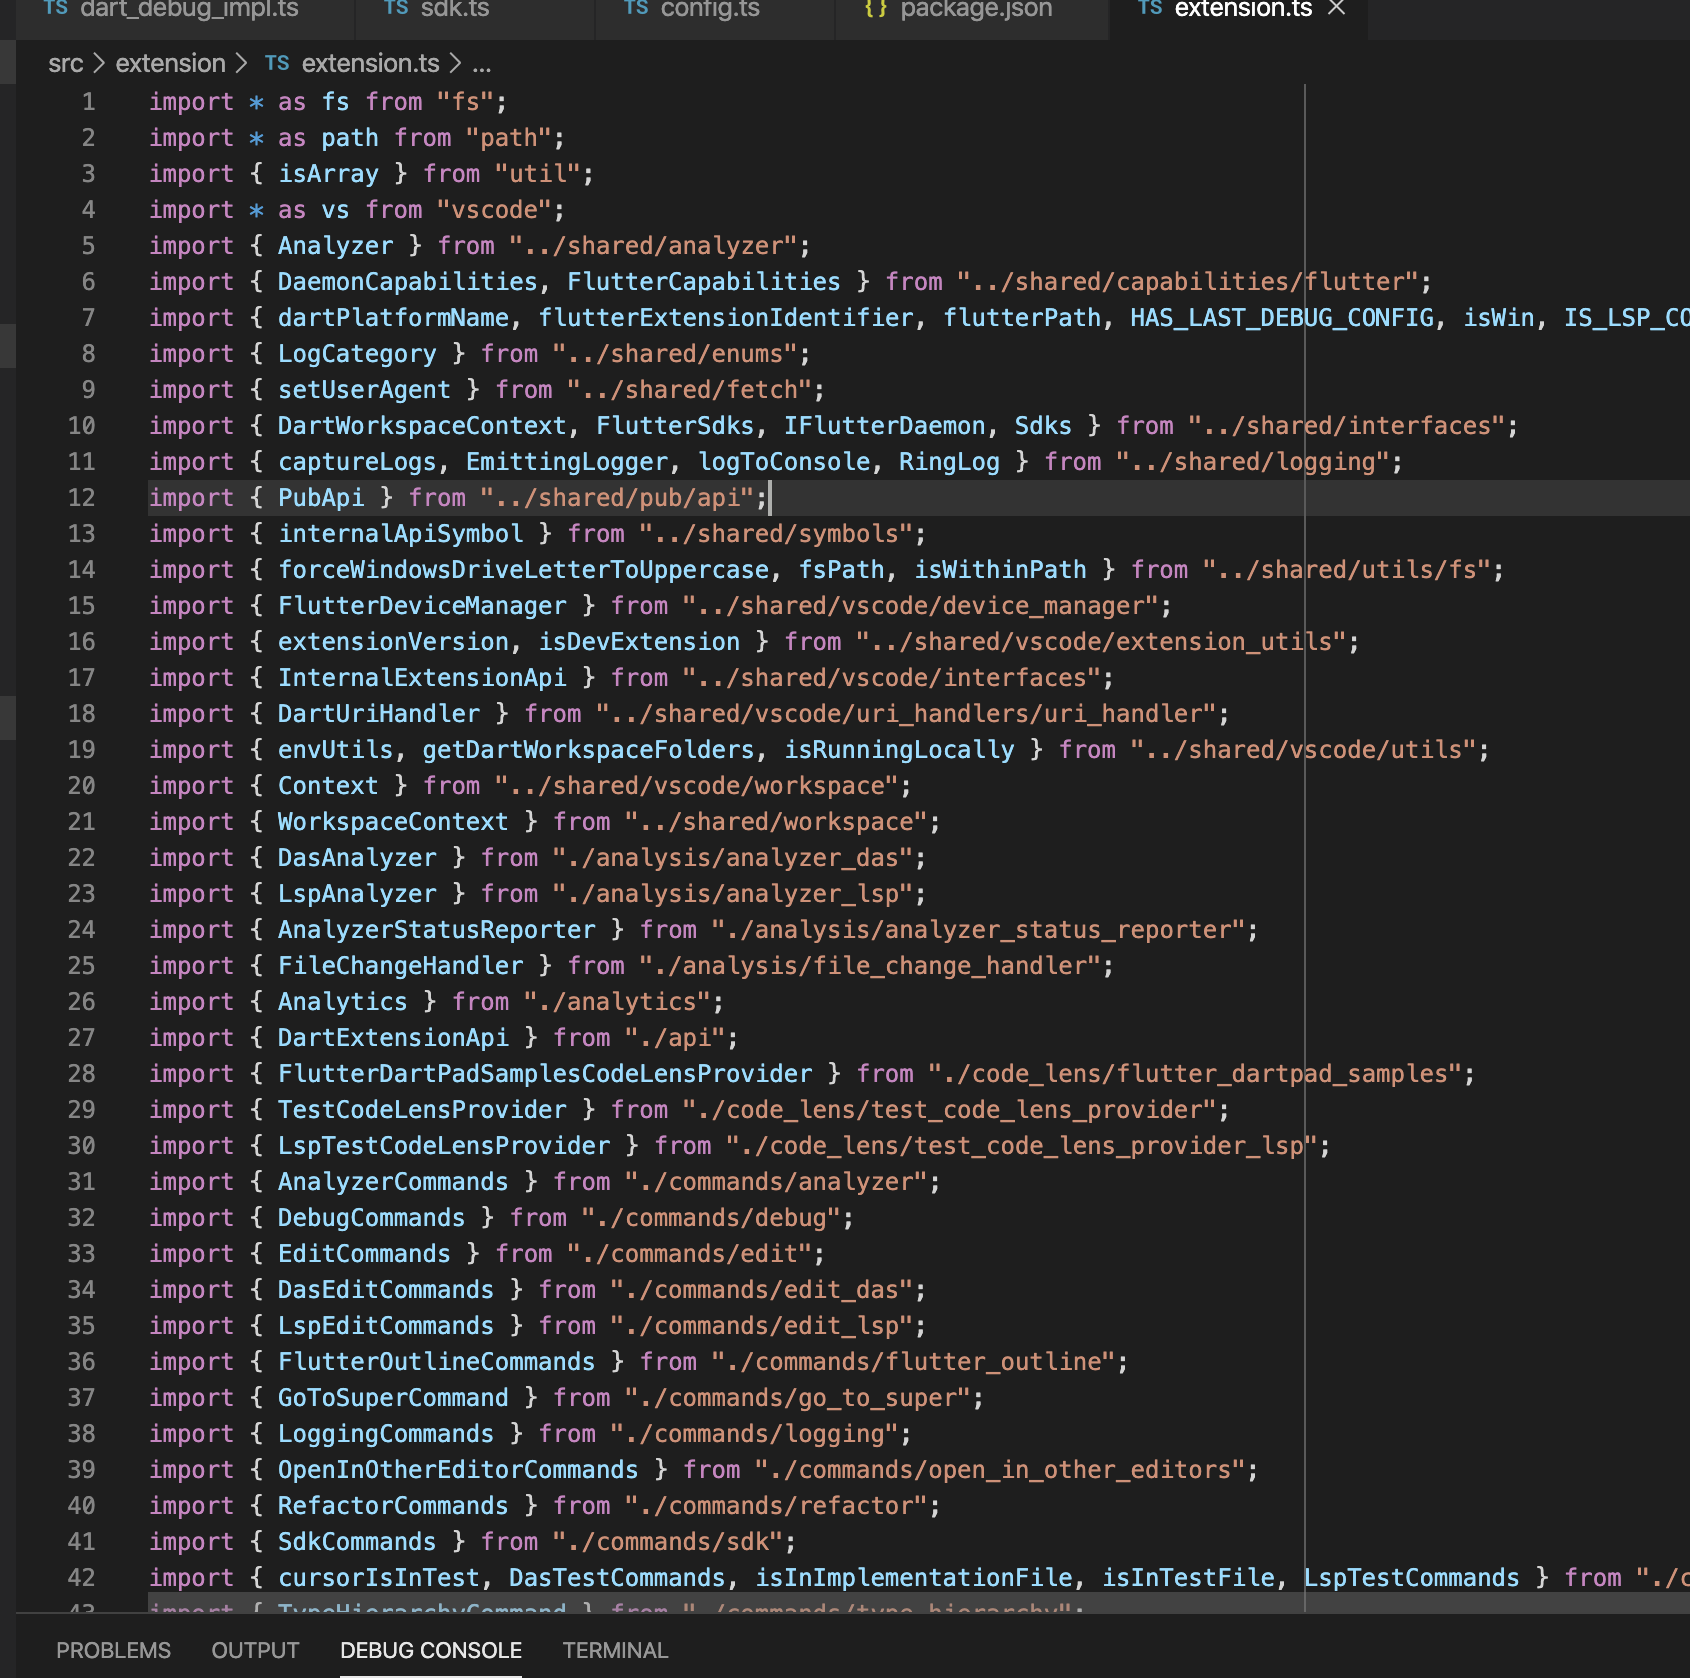Click the TS file icon in breadcrumb
Screen dimensions: 1690x1678
point(277,64)
